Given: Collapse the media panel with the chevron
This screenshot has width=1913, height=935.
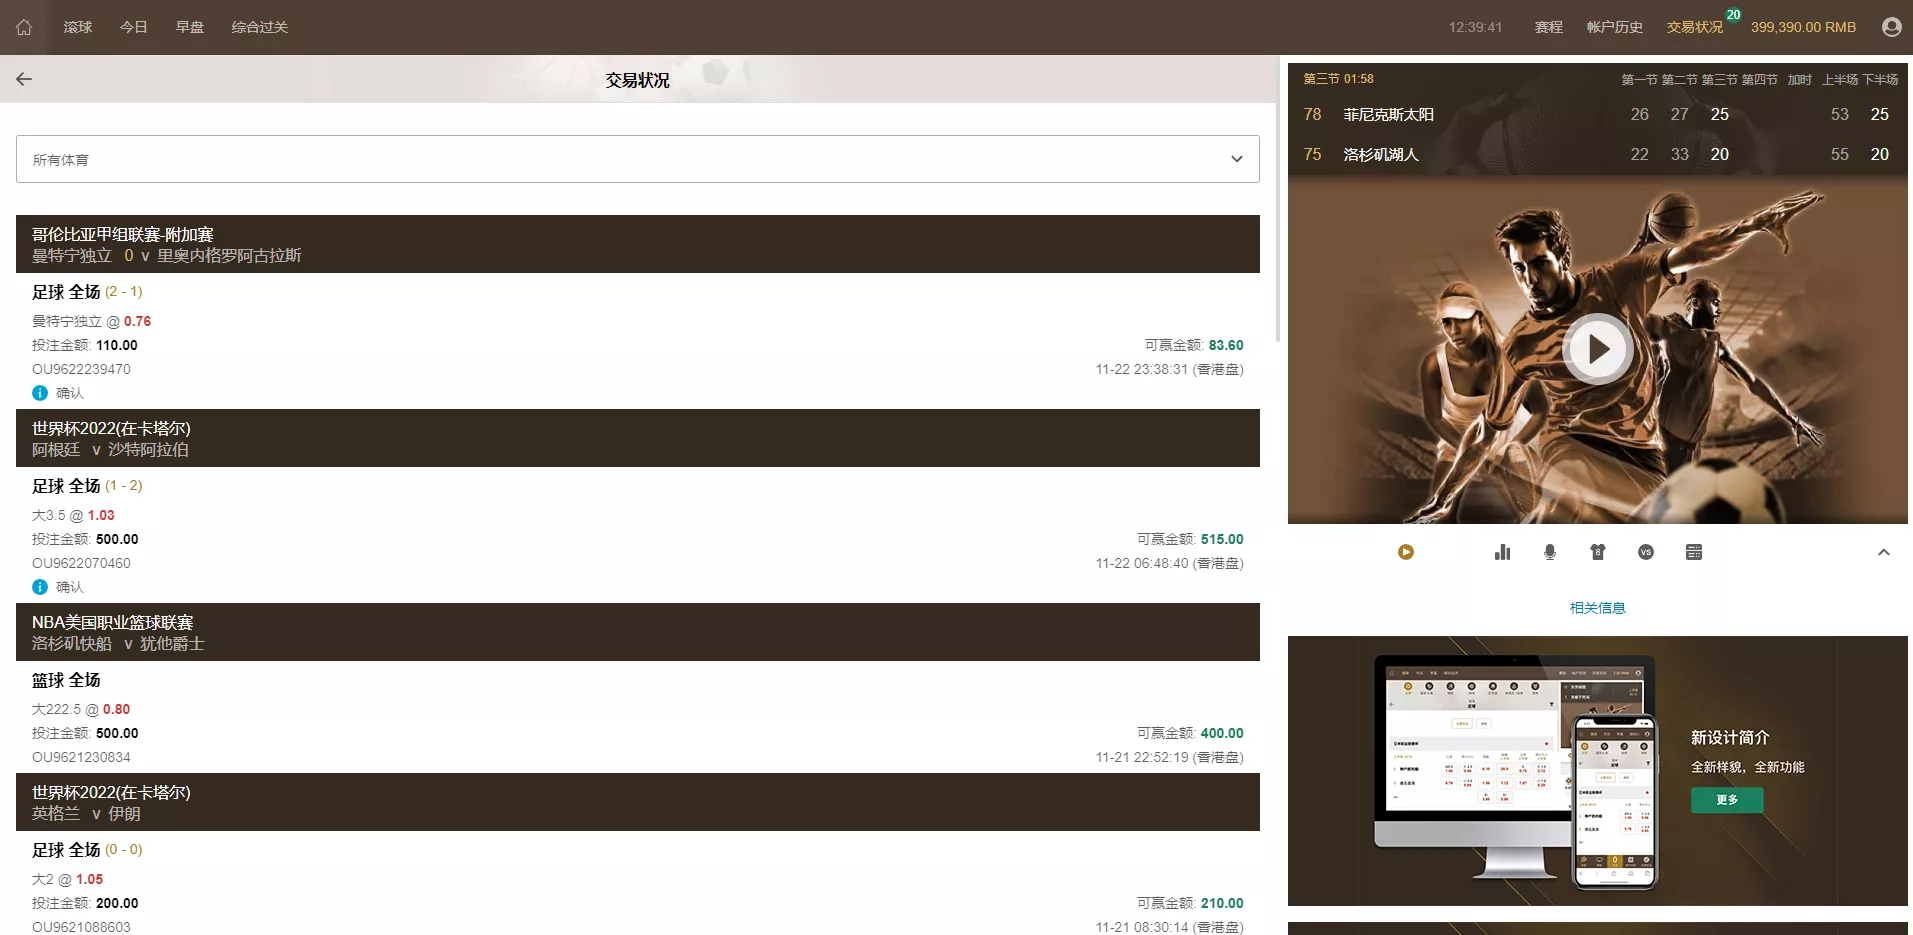Looking at the screenshot, I should (1884, 552).
